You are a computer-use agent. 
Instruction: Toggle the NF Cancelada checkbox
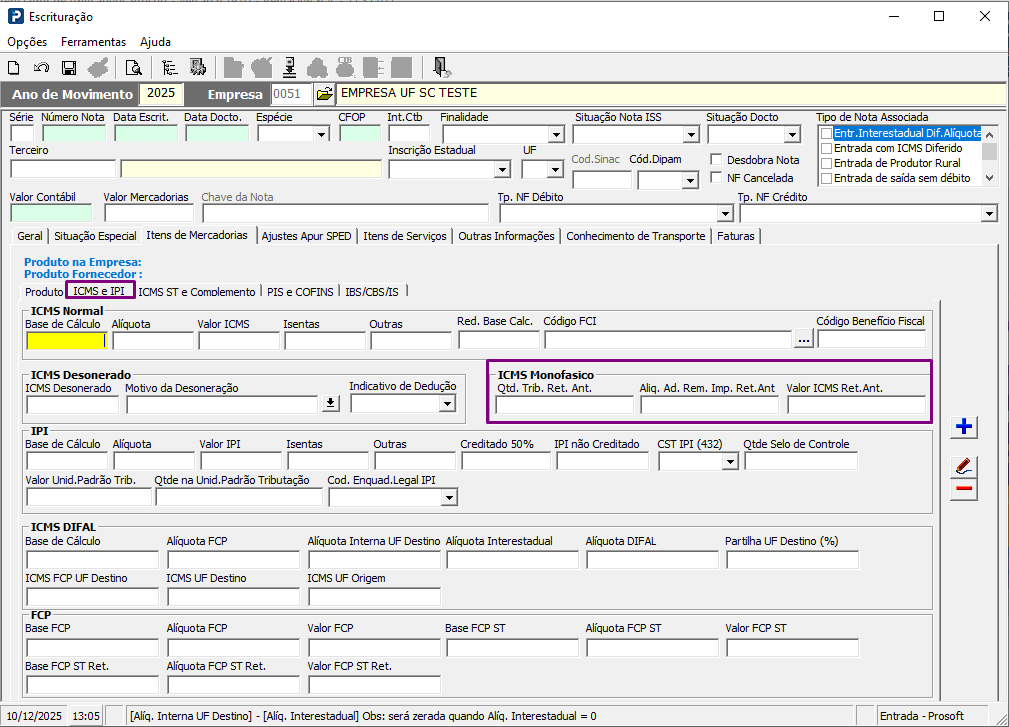pos(716,177)
